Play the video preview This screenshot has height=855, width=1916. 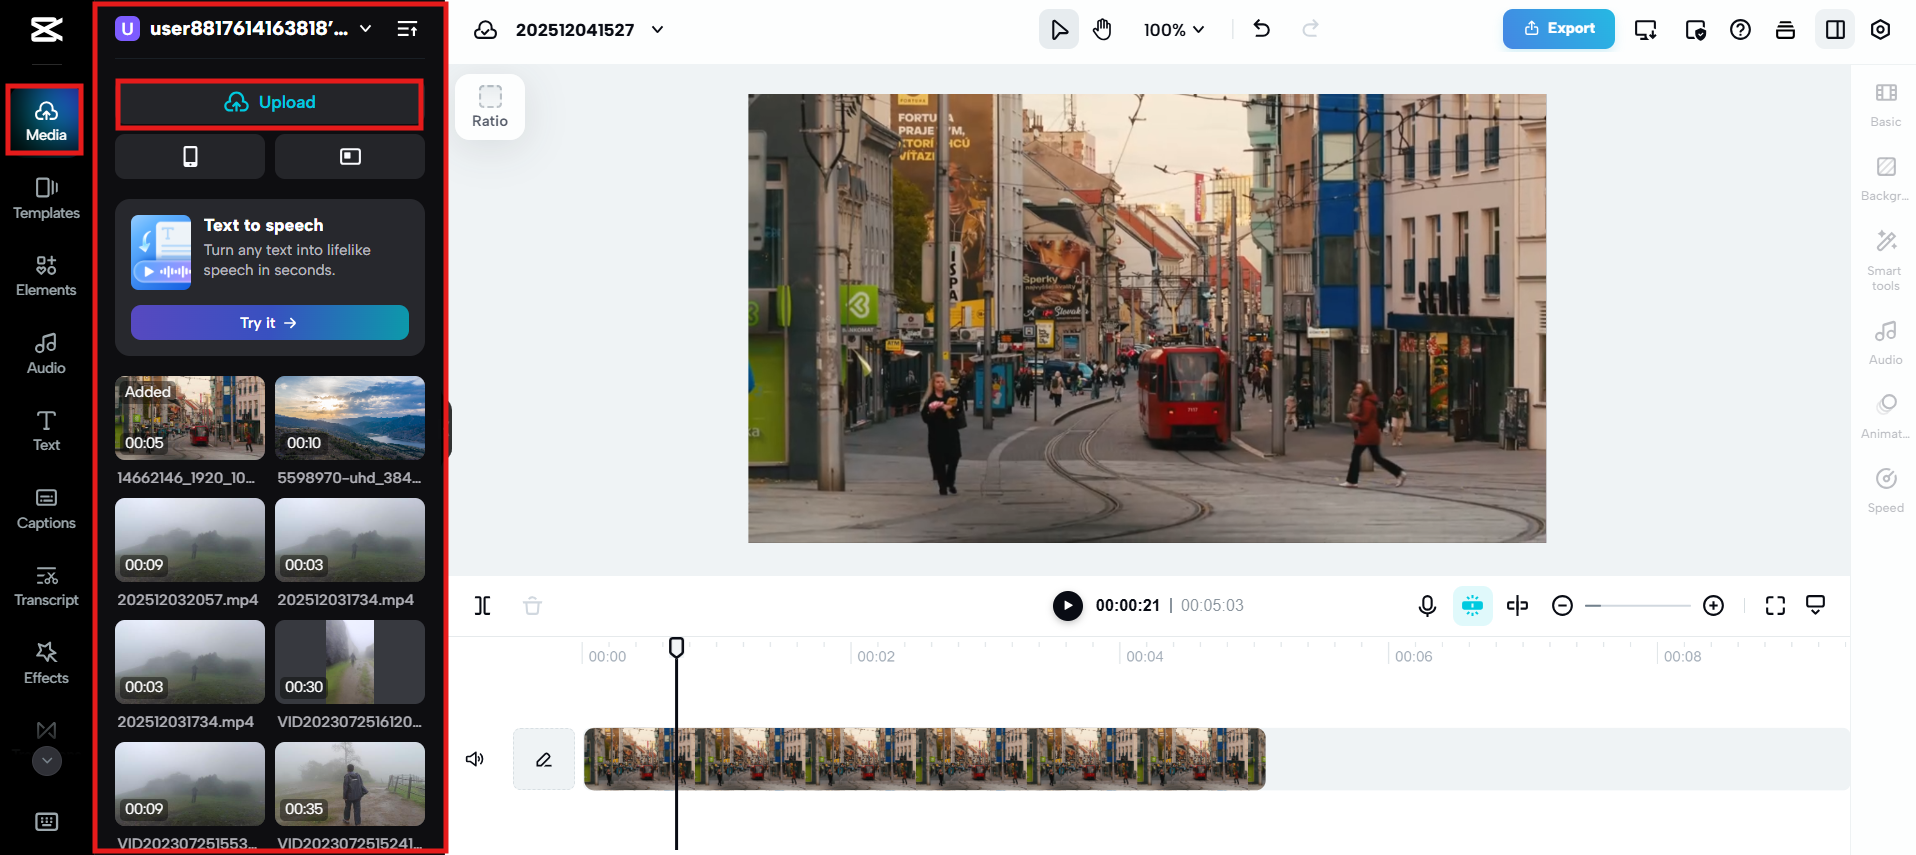click(x=1068, y=606)
